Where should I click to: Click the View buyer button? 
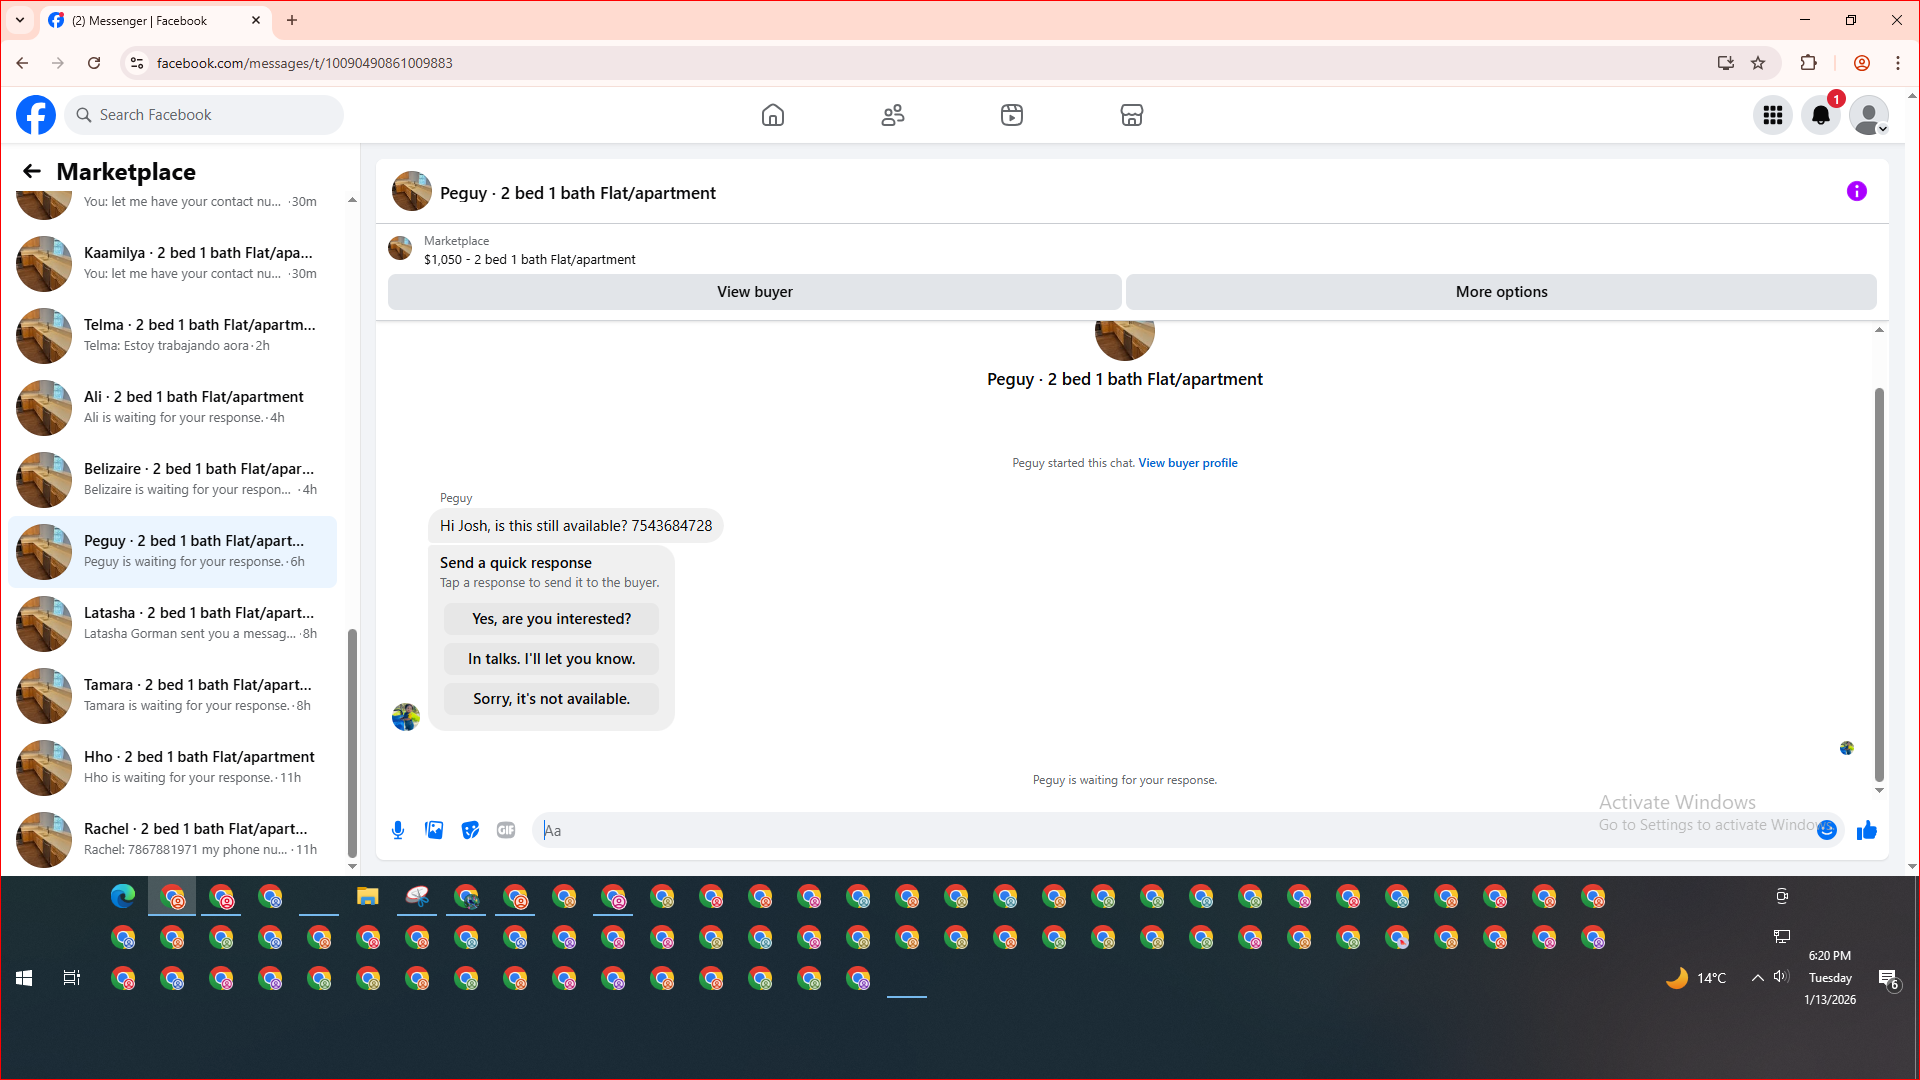[x=754, y=292]
